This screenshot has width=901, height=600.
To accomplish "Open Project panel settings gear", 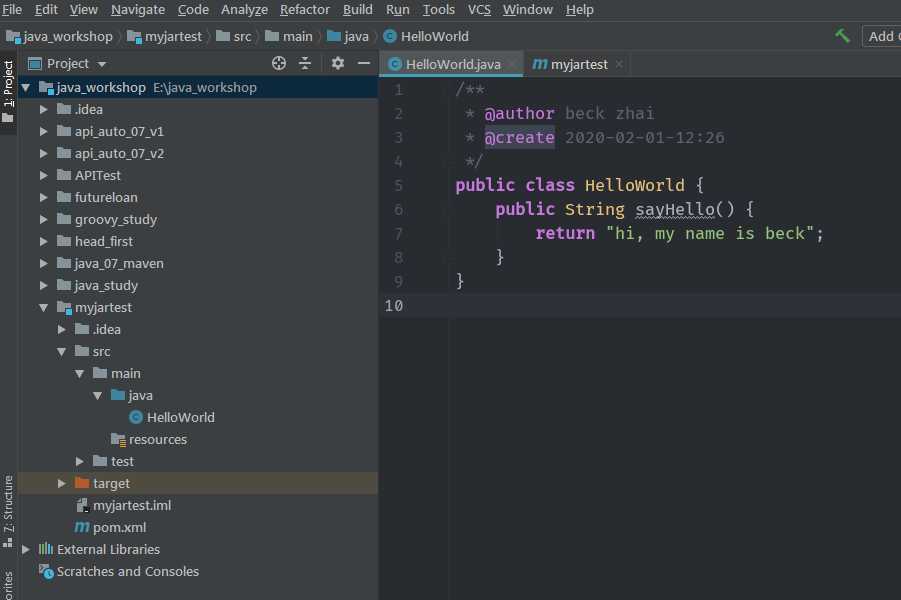I will pyautogui.click(x=338, y=63).
